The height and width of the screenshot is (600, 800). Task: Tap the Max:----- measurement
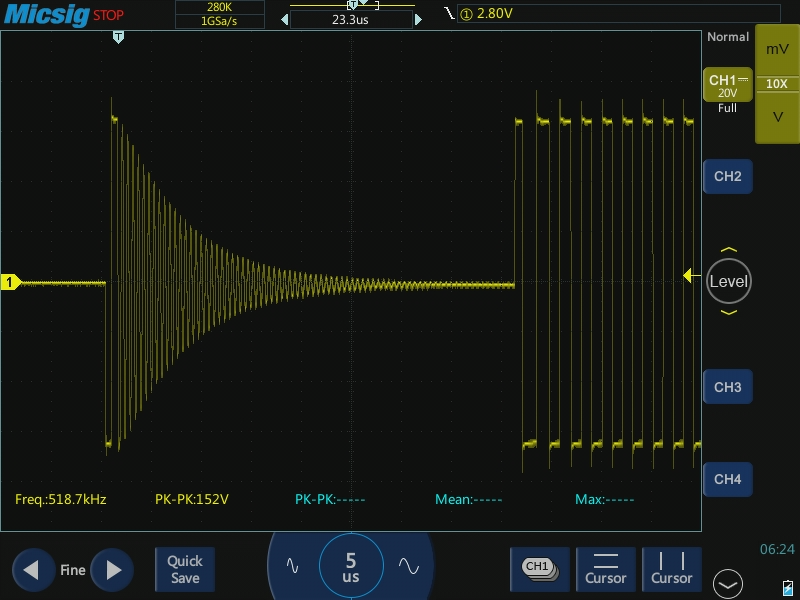(605, 499)
